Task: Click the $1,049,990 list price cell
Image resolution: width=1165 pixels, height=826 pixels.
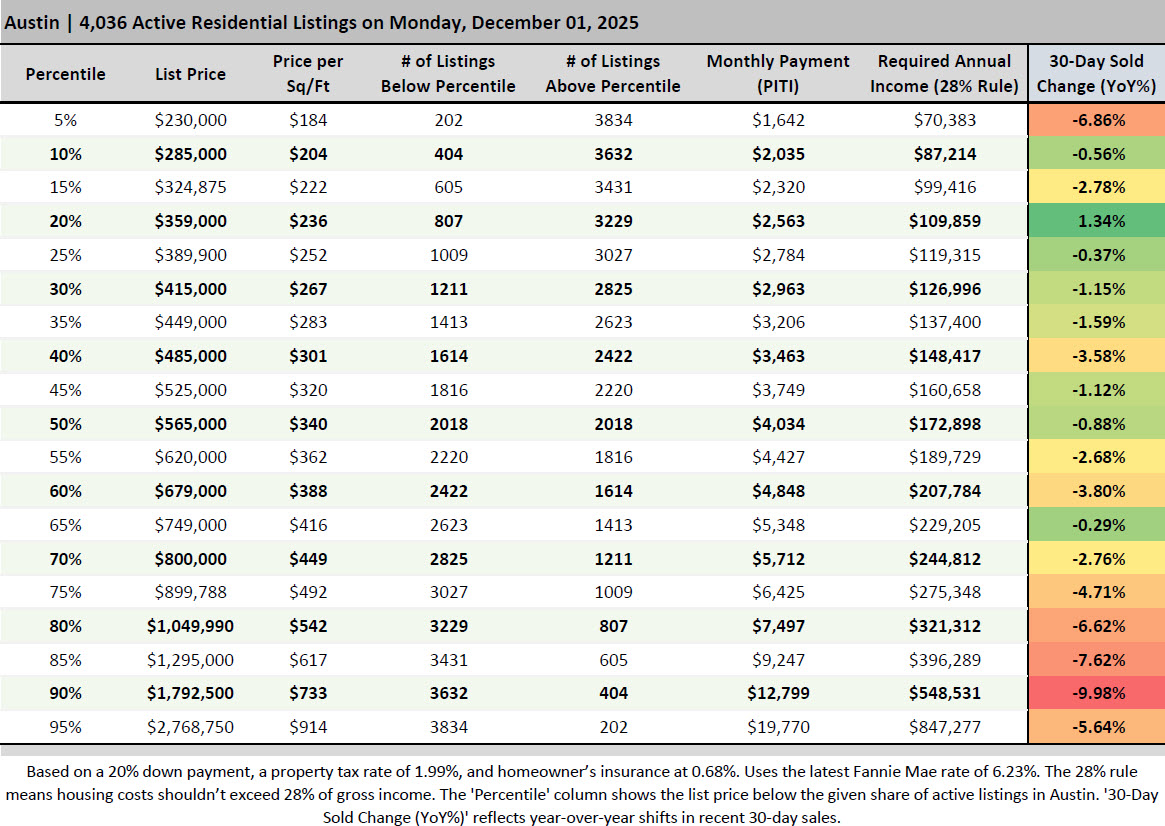Action: [190, 626]
